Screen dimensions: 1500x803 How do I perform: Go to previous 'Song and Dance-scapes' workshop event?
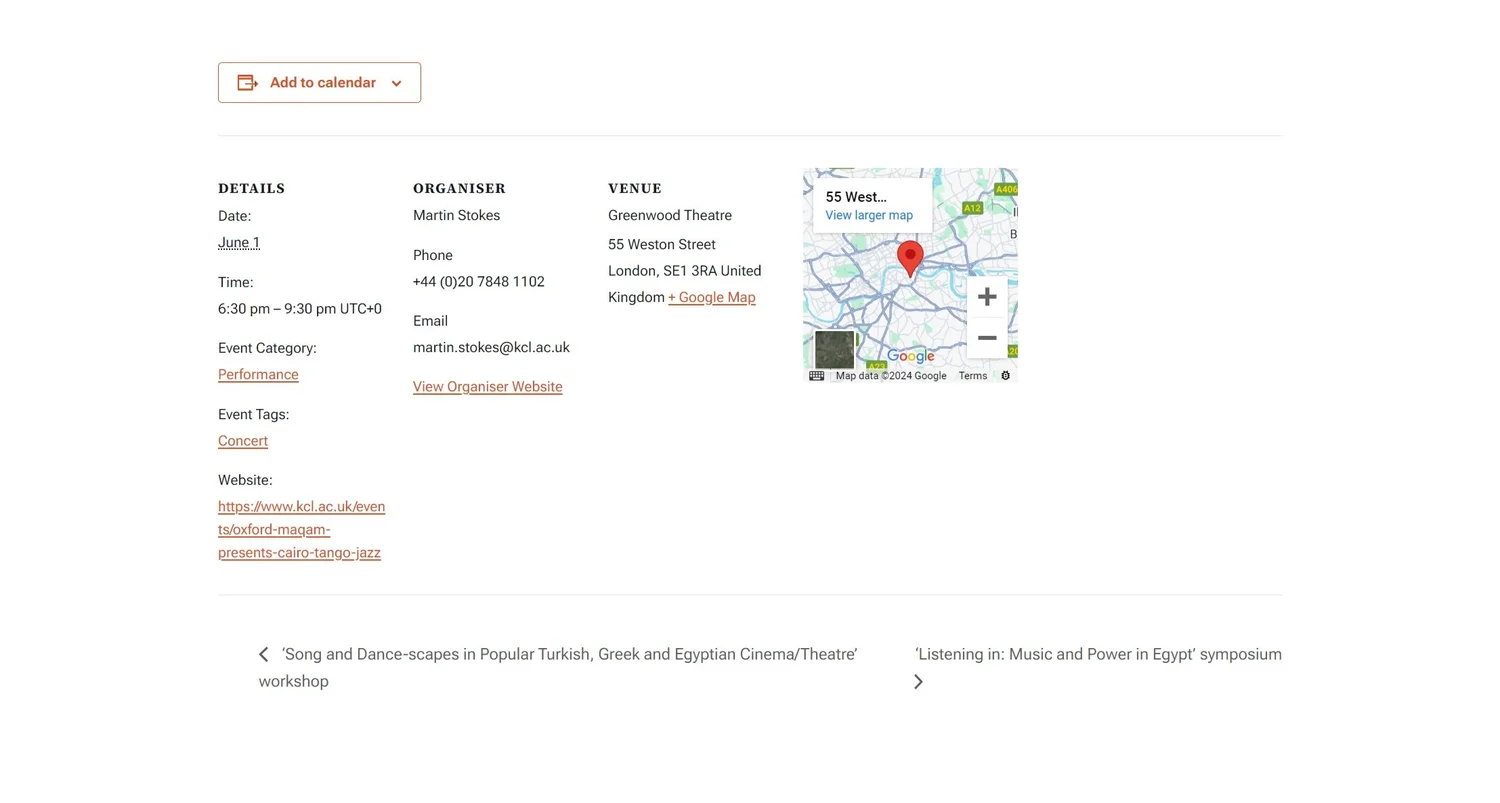click(558, 668)
